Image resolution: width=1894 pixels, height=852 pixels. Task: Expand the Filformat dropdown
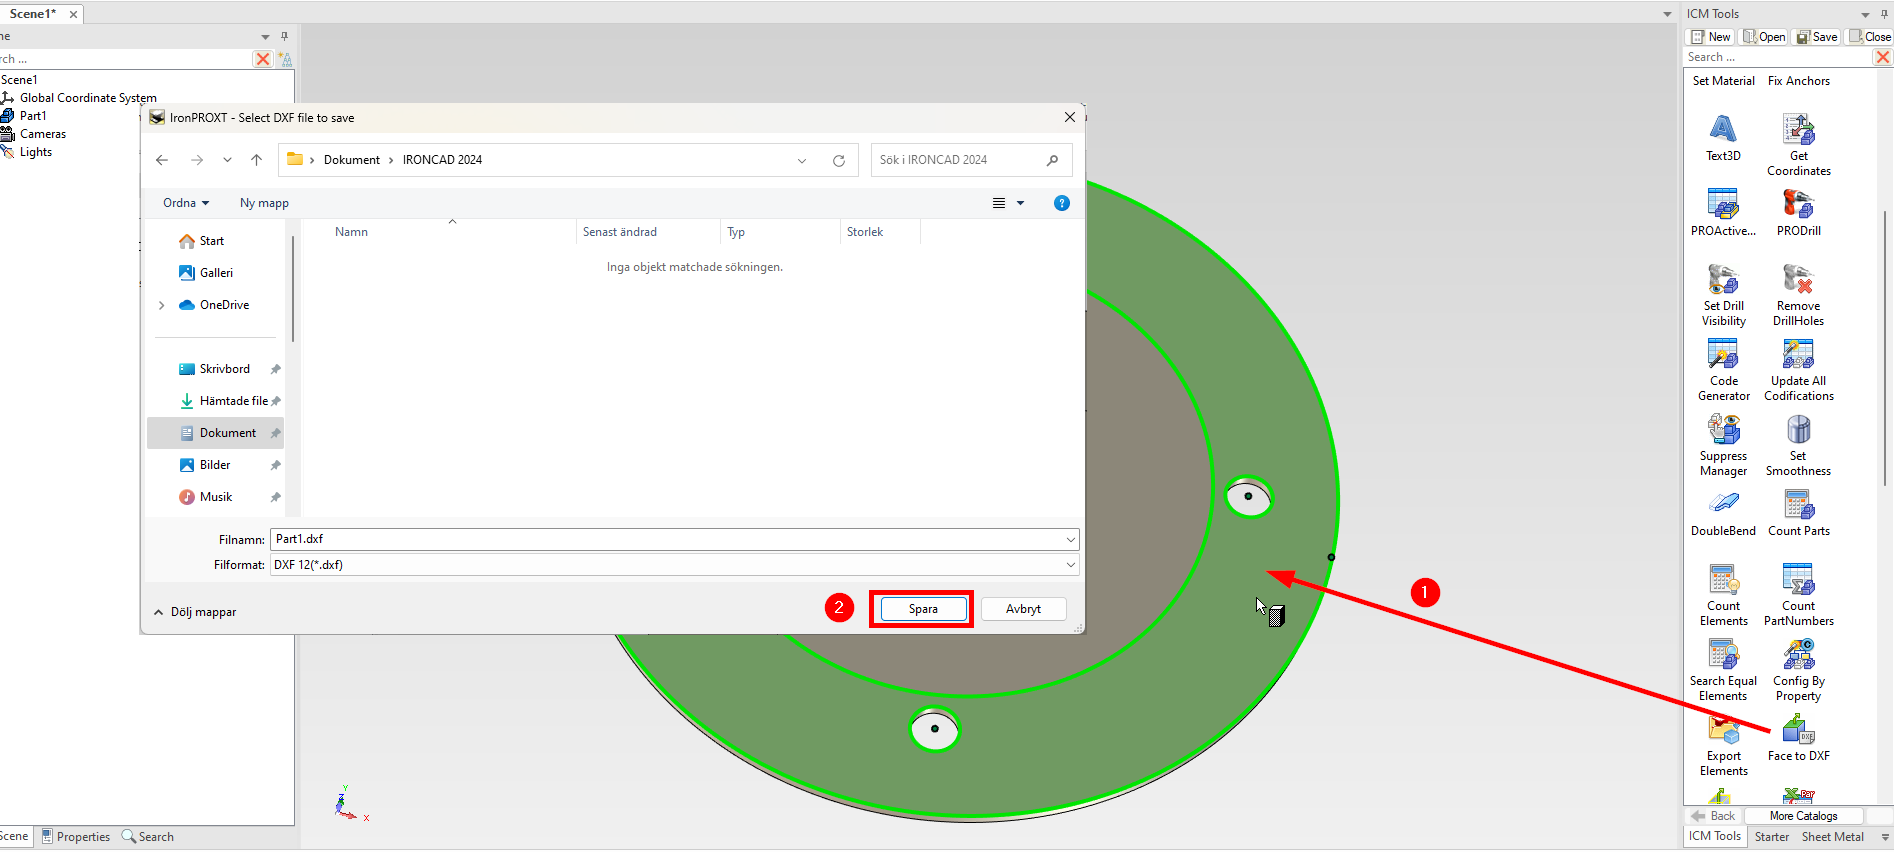coord(1071,565)
